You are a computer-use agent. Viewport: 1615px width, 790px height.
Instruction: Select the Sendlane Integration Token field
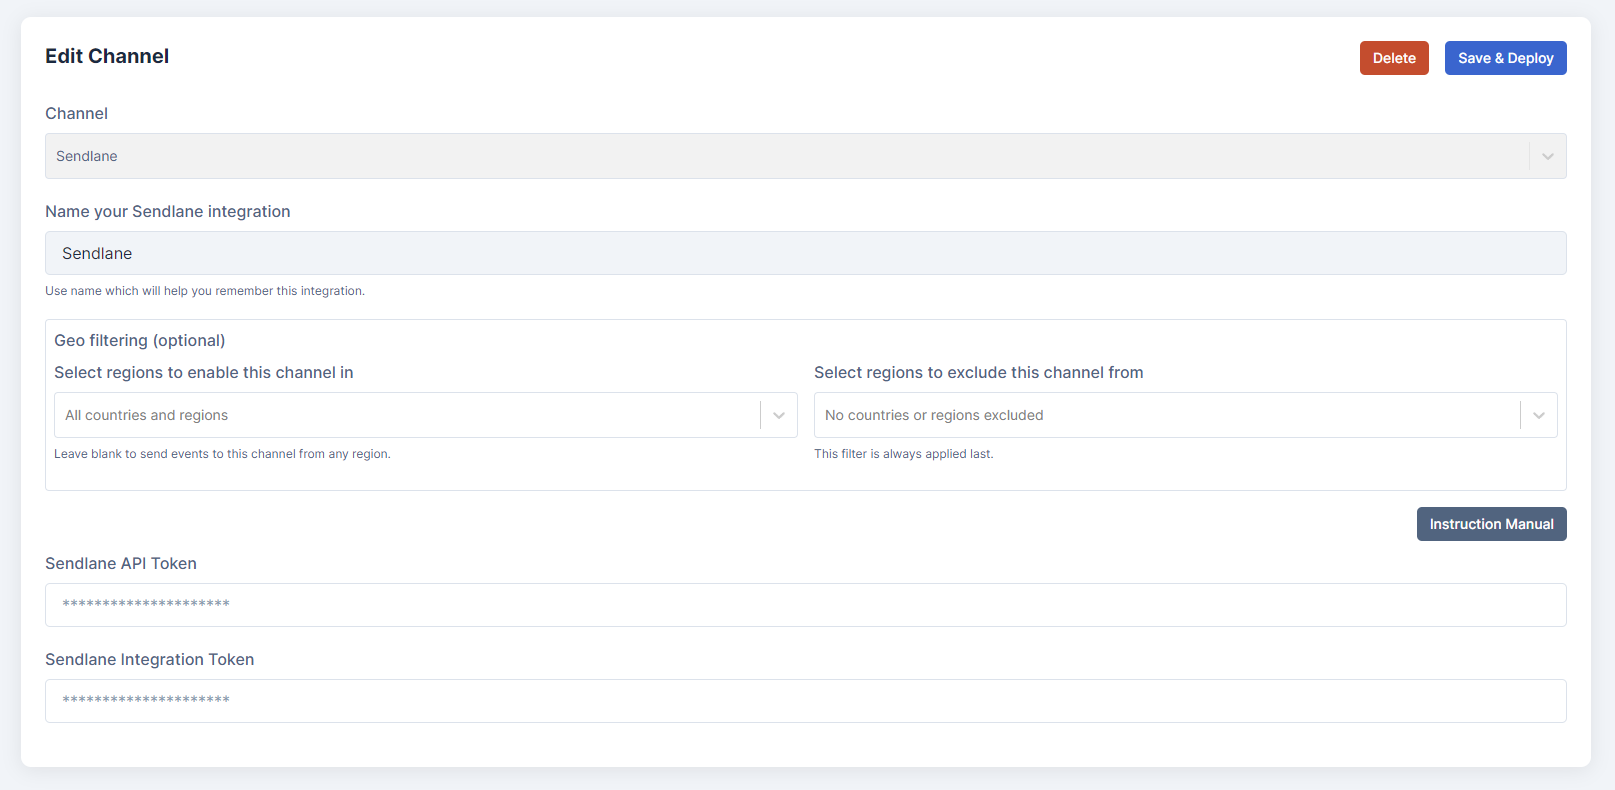(805, 701)
